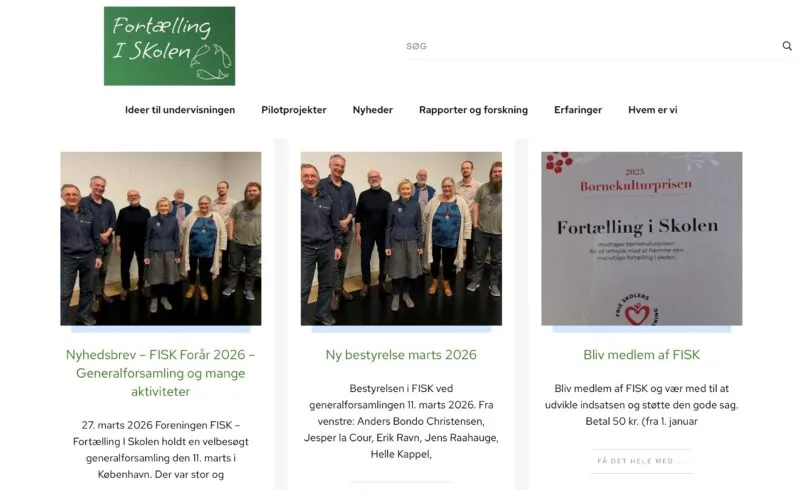
Task: Open the Nyhedsbrev FISK Forår 2026 headline
Action: [x=161, y=373]
